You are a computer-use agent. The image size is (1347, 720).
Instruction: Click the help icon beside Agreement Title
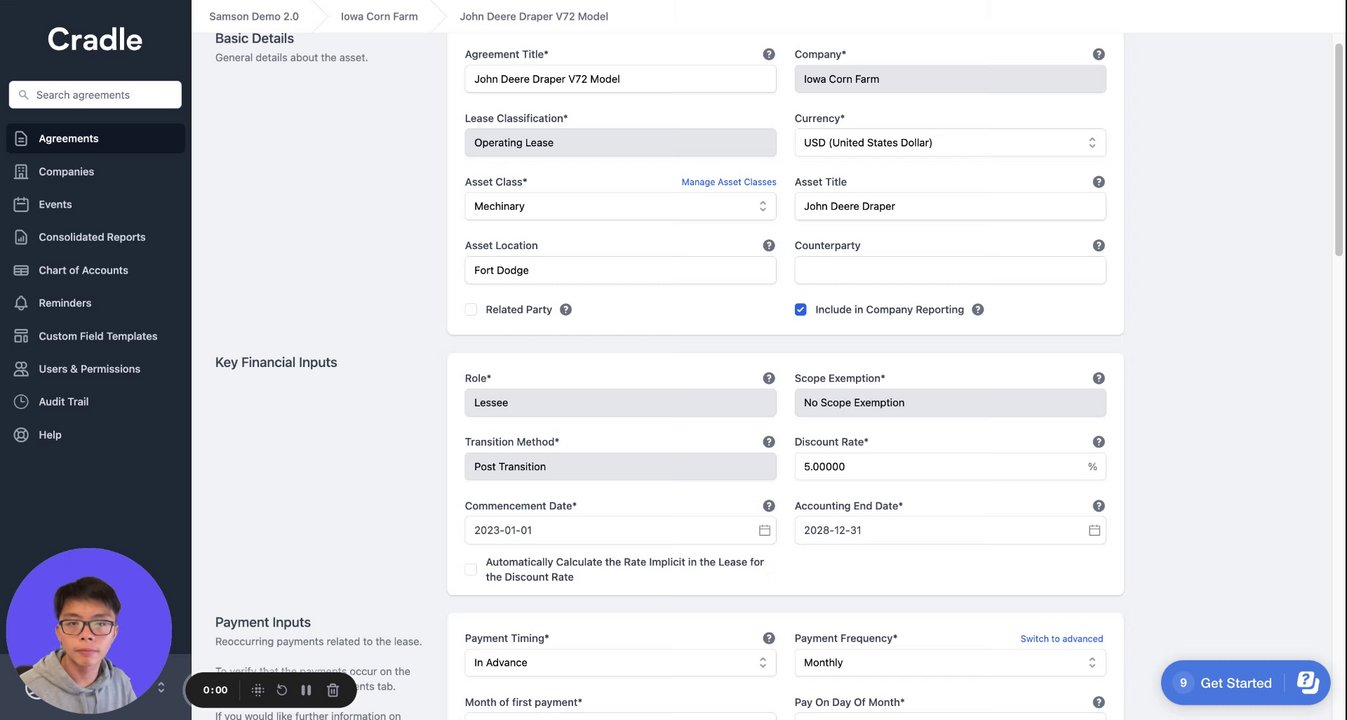(x=769, y=54)
